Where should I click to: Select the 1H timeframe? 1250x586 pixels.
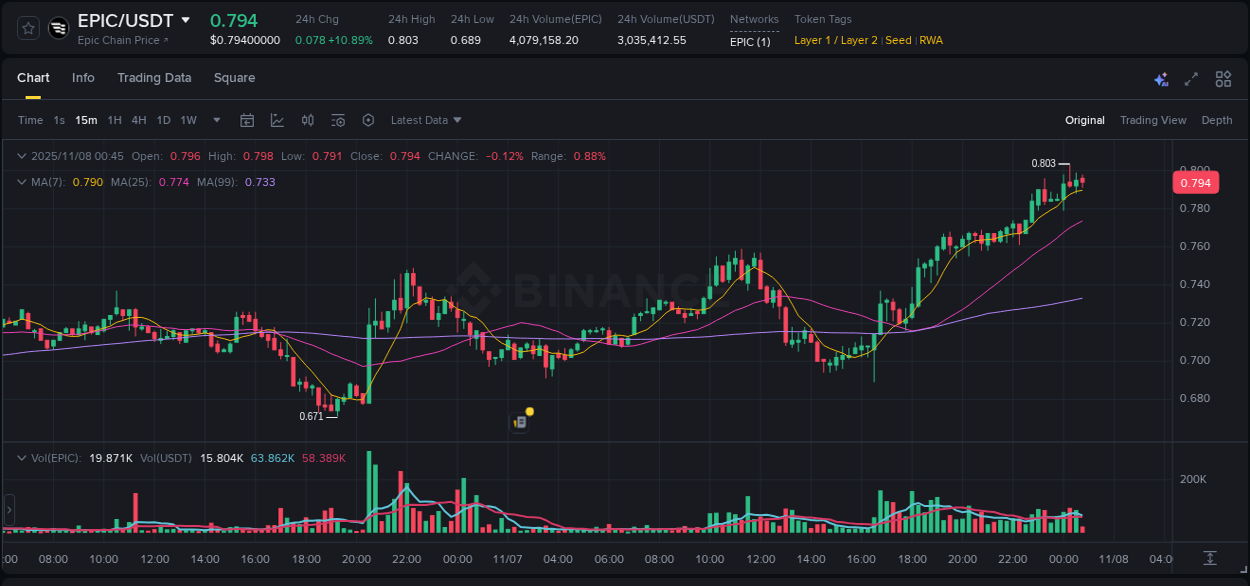point(114,119)
